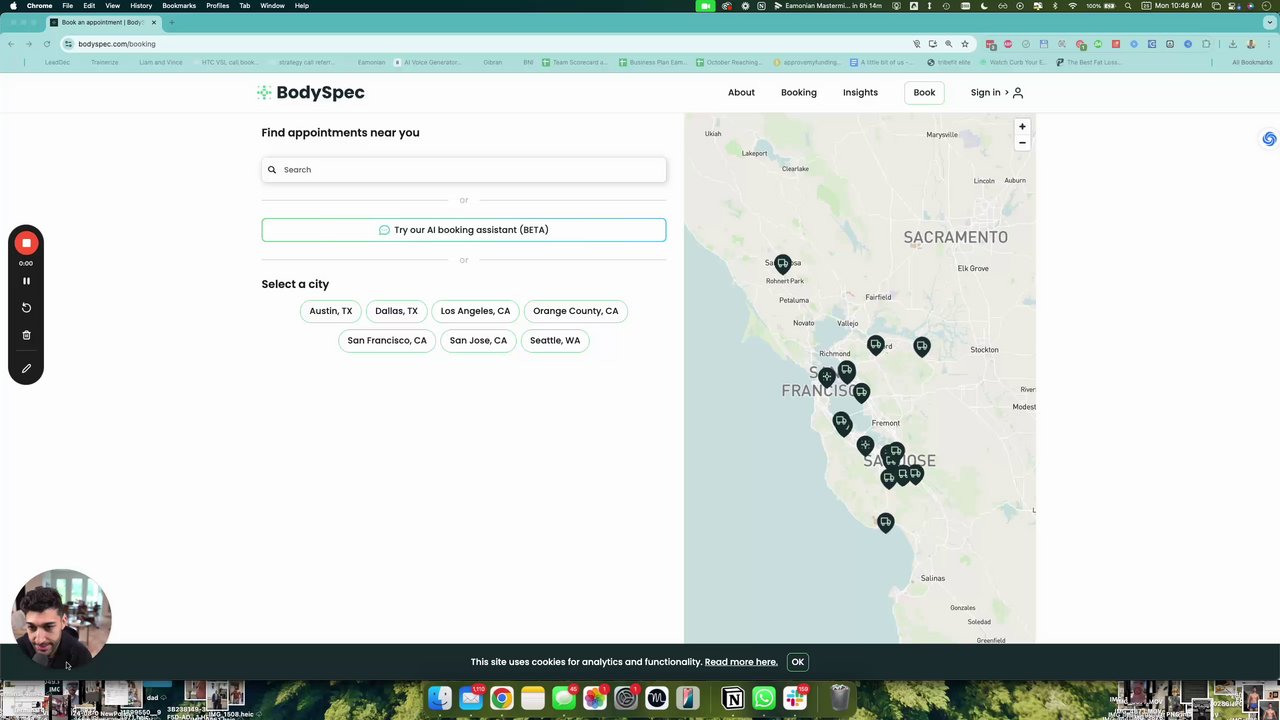Focus the appointment Search field
The image size is (1280, 720).
pyautogui.click(x=464, y=170)
